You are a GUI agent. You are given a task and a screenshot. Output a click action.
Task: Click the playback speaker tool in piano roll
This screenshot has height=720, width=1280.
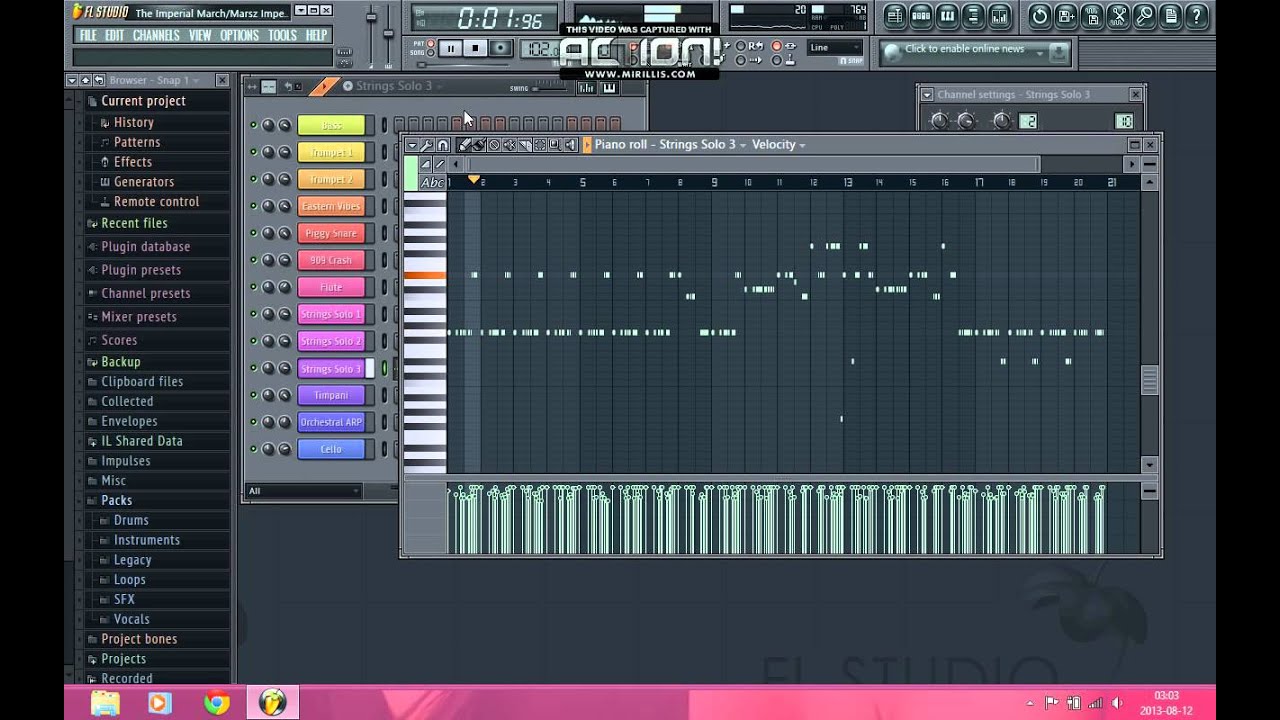tap(570, 145)
